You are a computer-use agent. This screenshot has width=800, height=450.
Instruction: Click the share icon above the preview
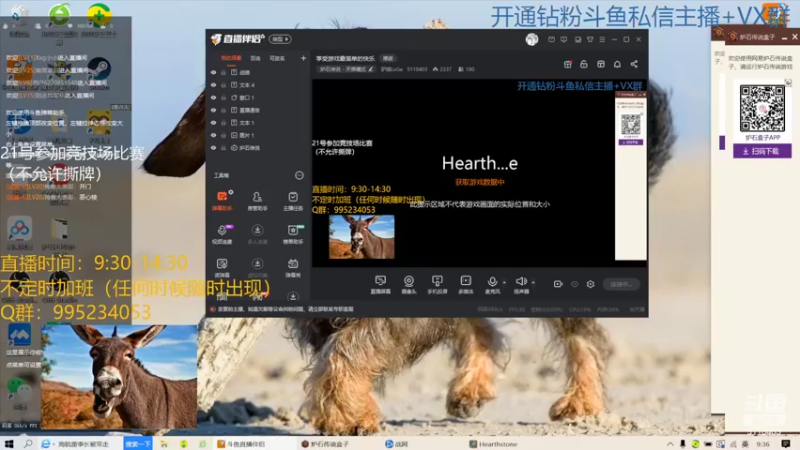pos(634,64)
